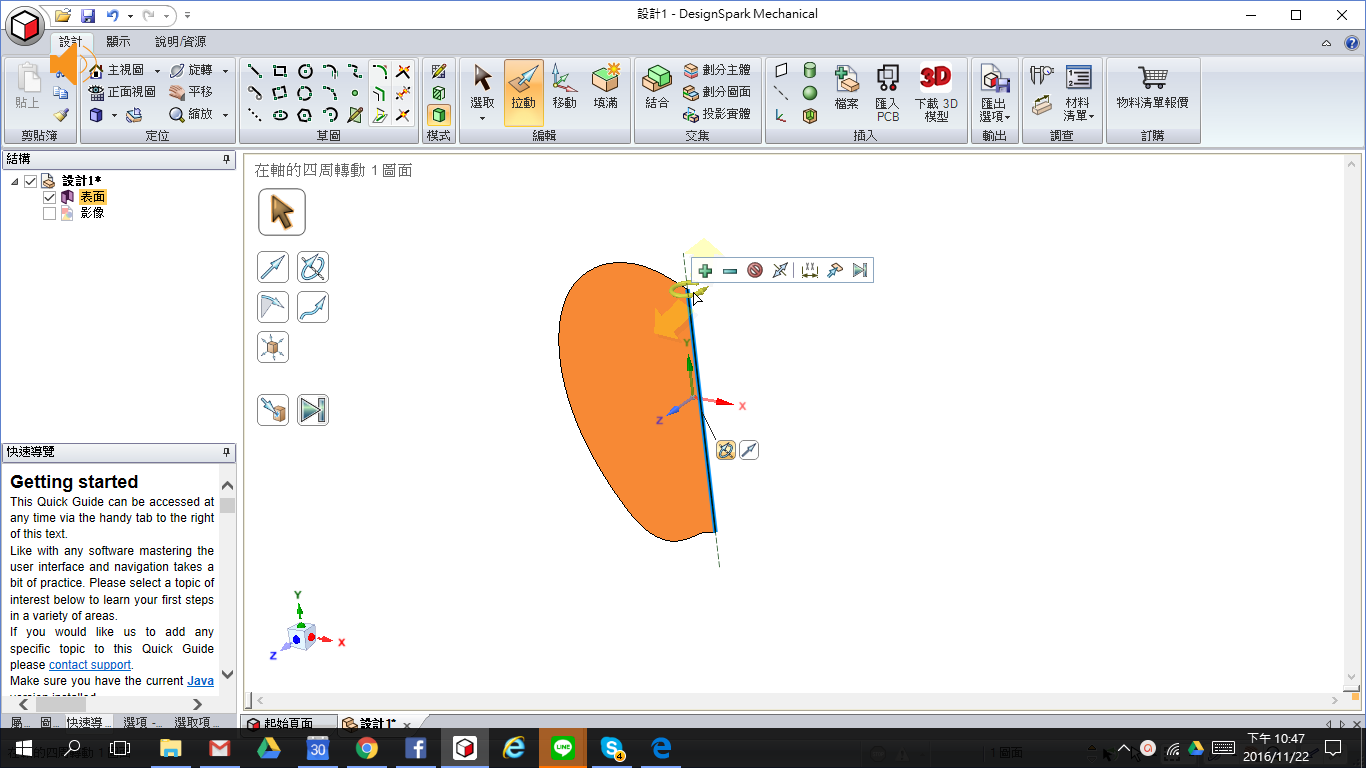Click 劃分主體 (Split Body) button
Viewport: 1366px width, 768px height.
(716, 70)
